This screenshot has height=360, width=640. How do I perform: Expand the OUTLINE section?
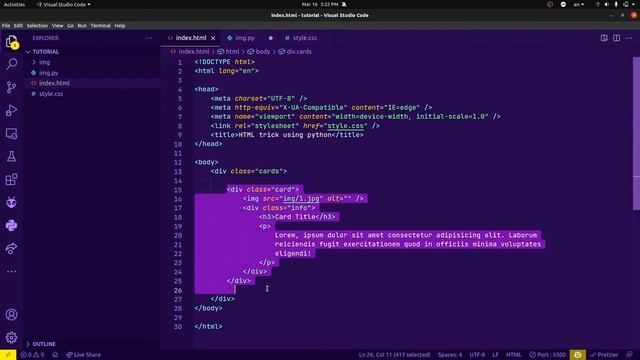[x=44, y=344]
